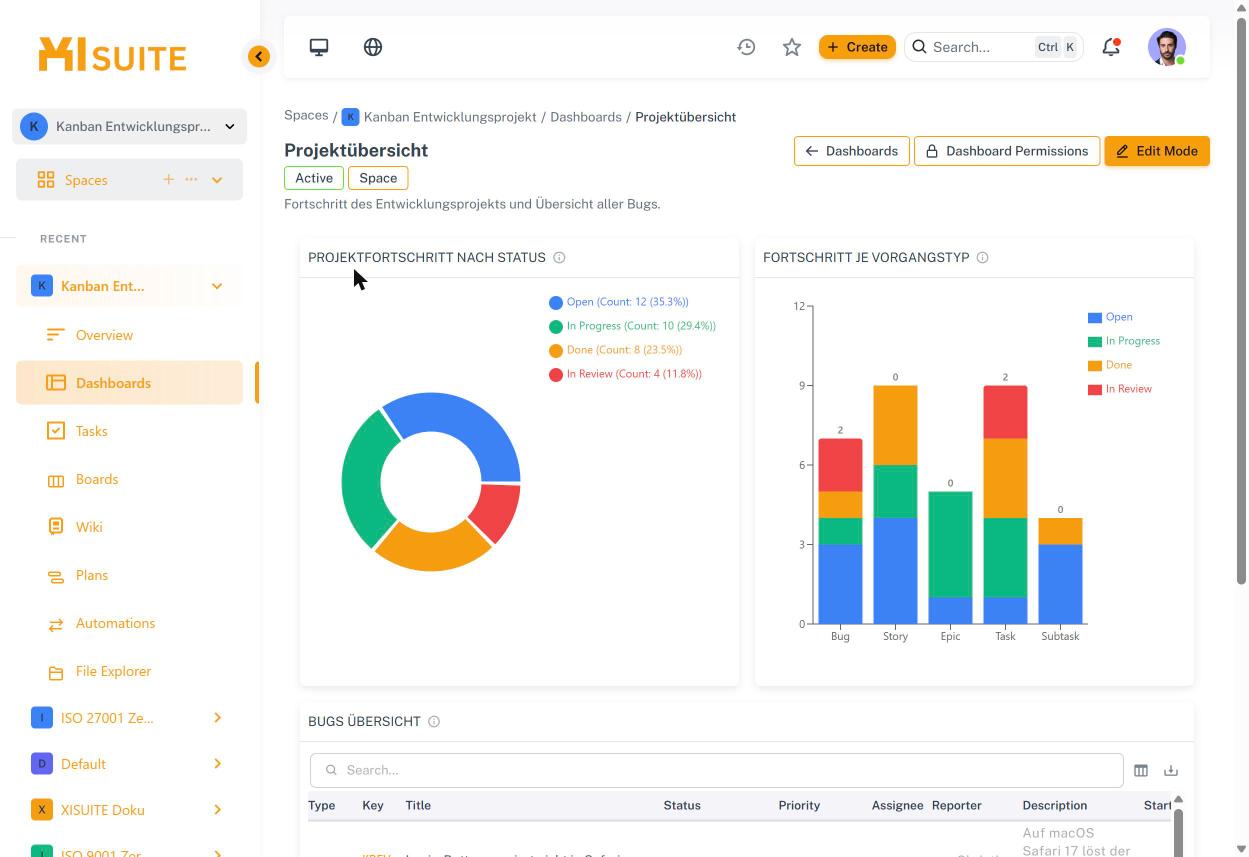The width and height of the screenshot is (1249, 857).
Task: Click the ISO 27001 space icon
Action: [x=42, y=718]
